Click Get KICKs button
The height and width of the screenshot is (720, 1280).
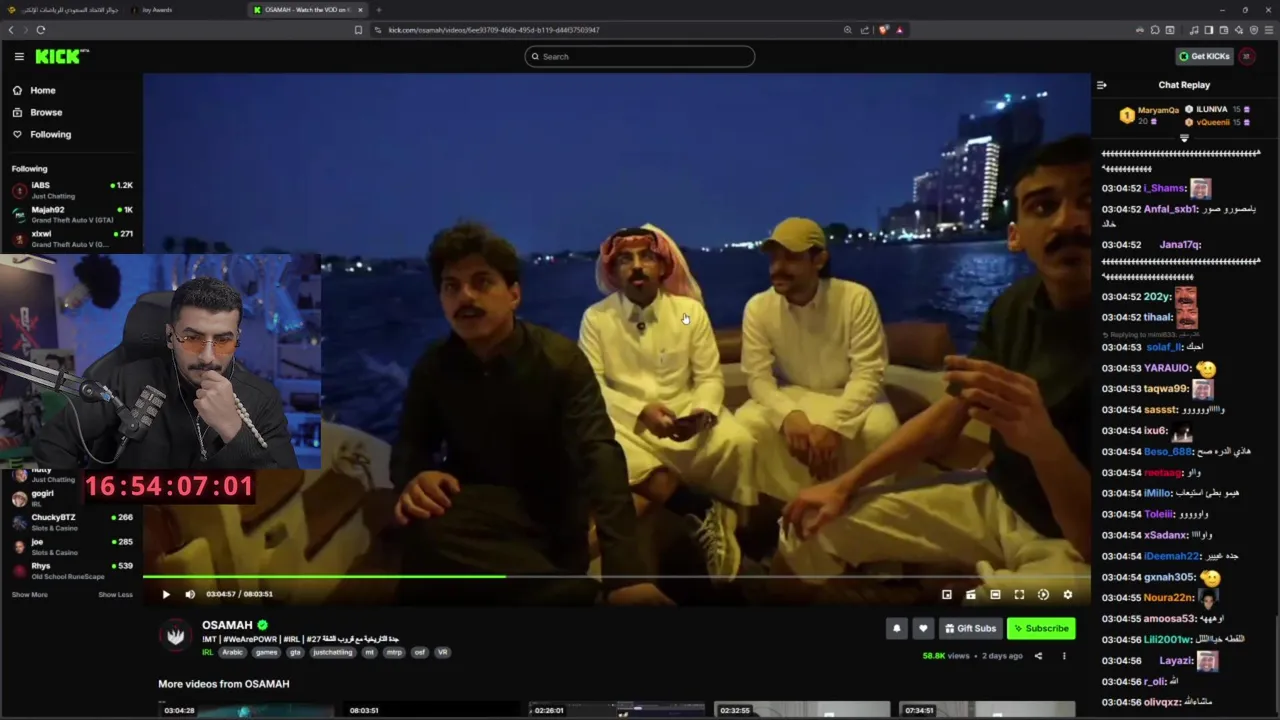[x=1204, y=57]
